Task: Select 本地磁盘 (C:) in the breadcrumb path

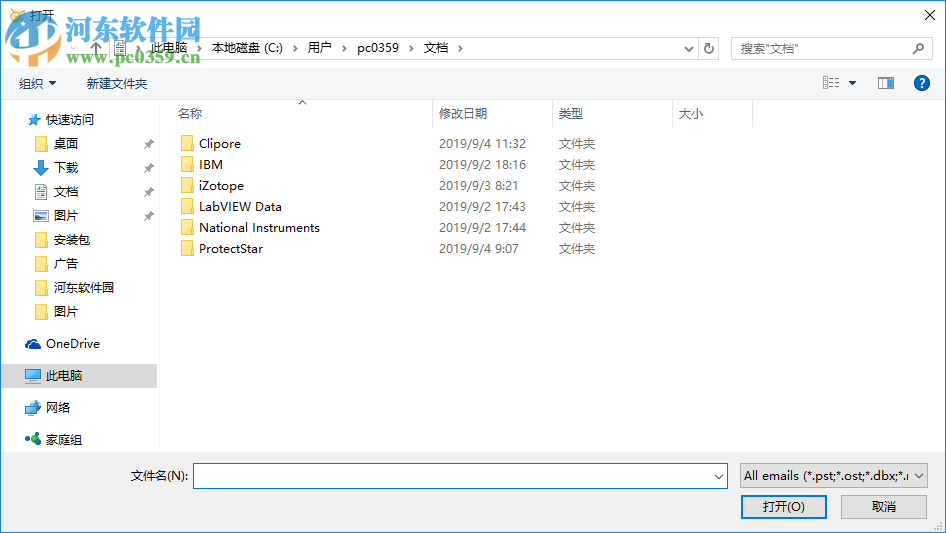Action: click(x=247, y=48)
